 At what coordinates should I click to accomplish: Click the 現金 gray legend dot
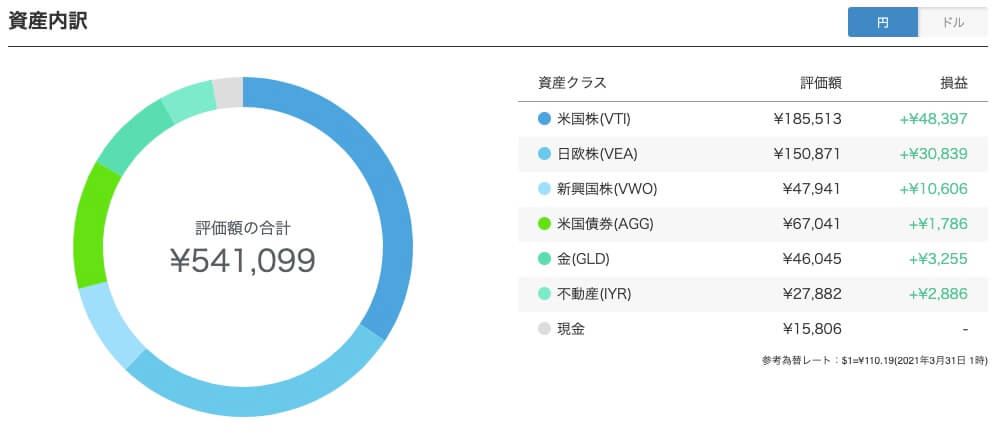click(x=544, y=329)
